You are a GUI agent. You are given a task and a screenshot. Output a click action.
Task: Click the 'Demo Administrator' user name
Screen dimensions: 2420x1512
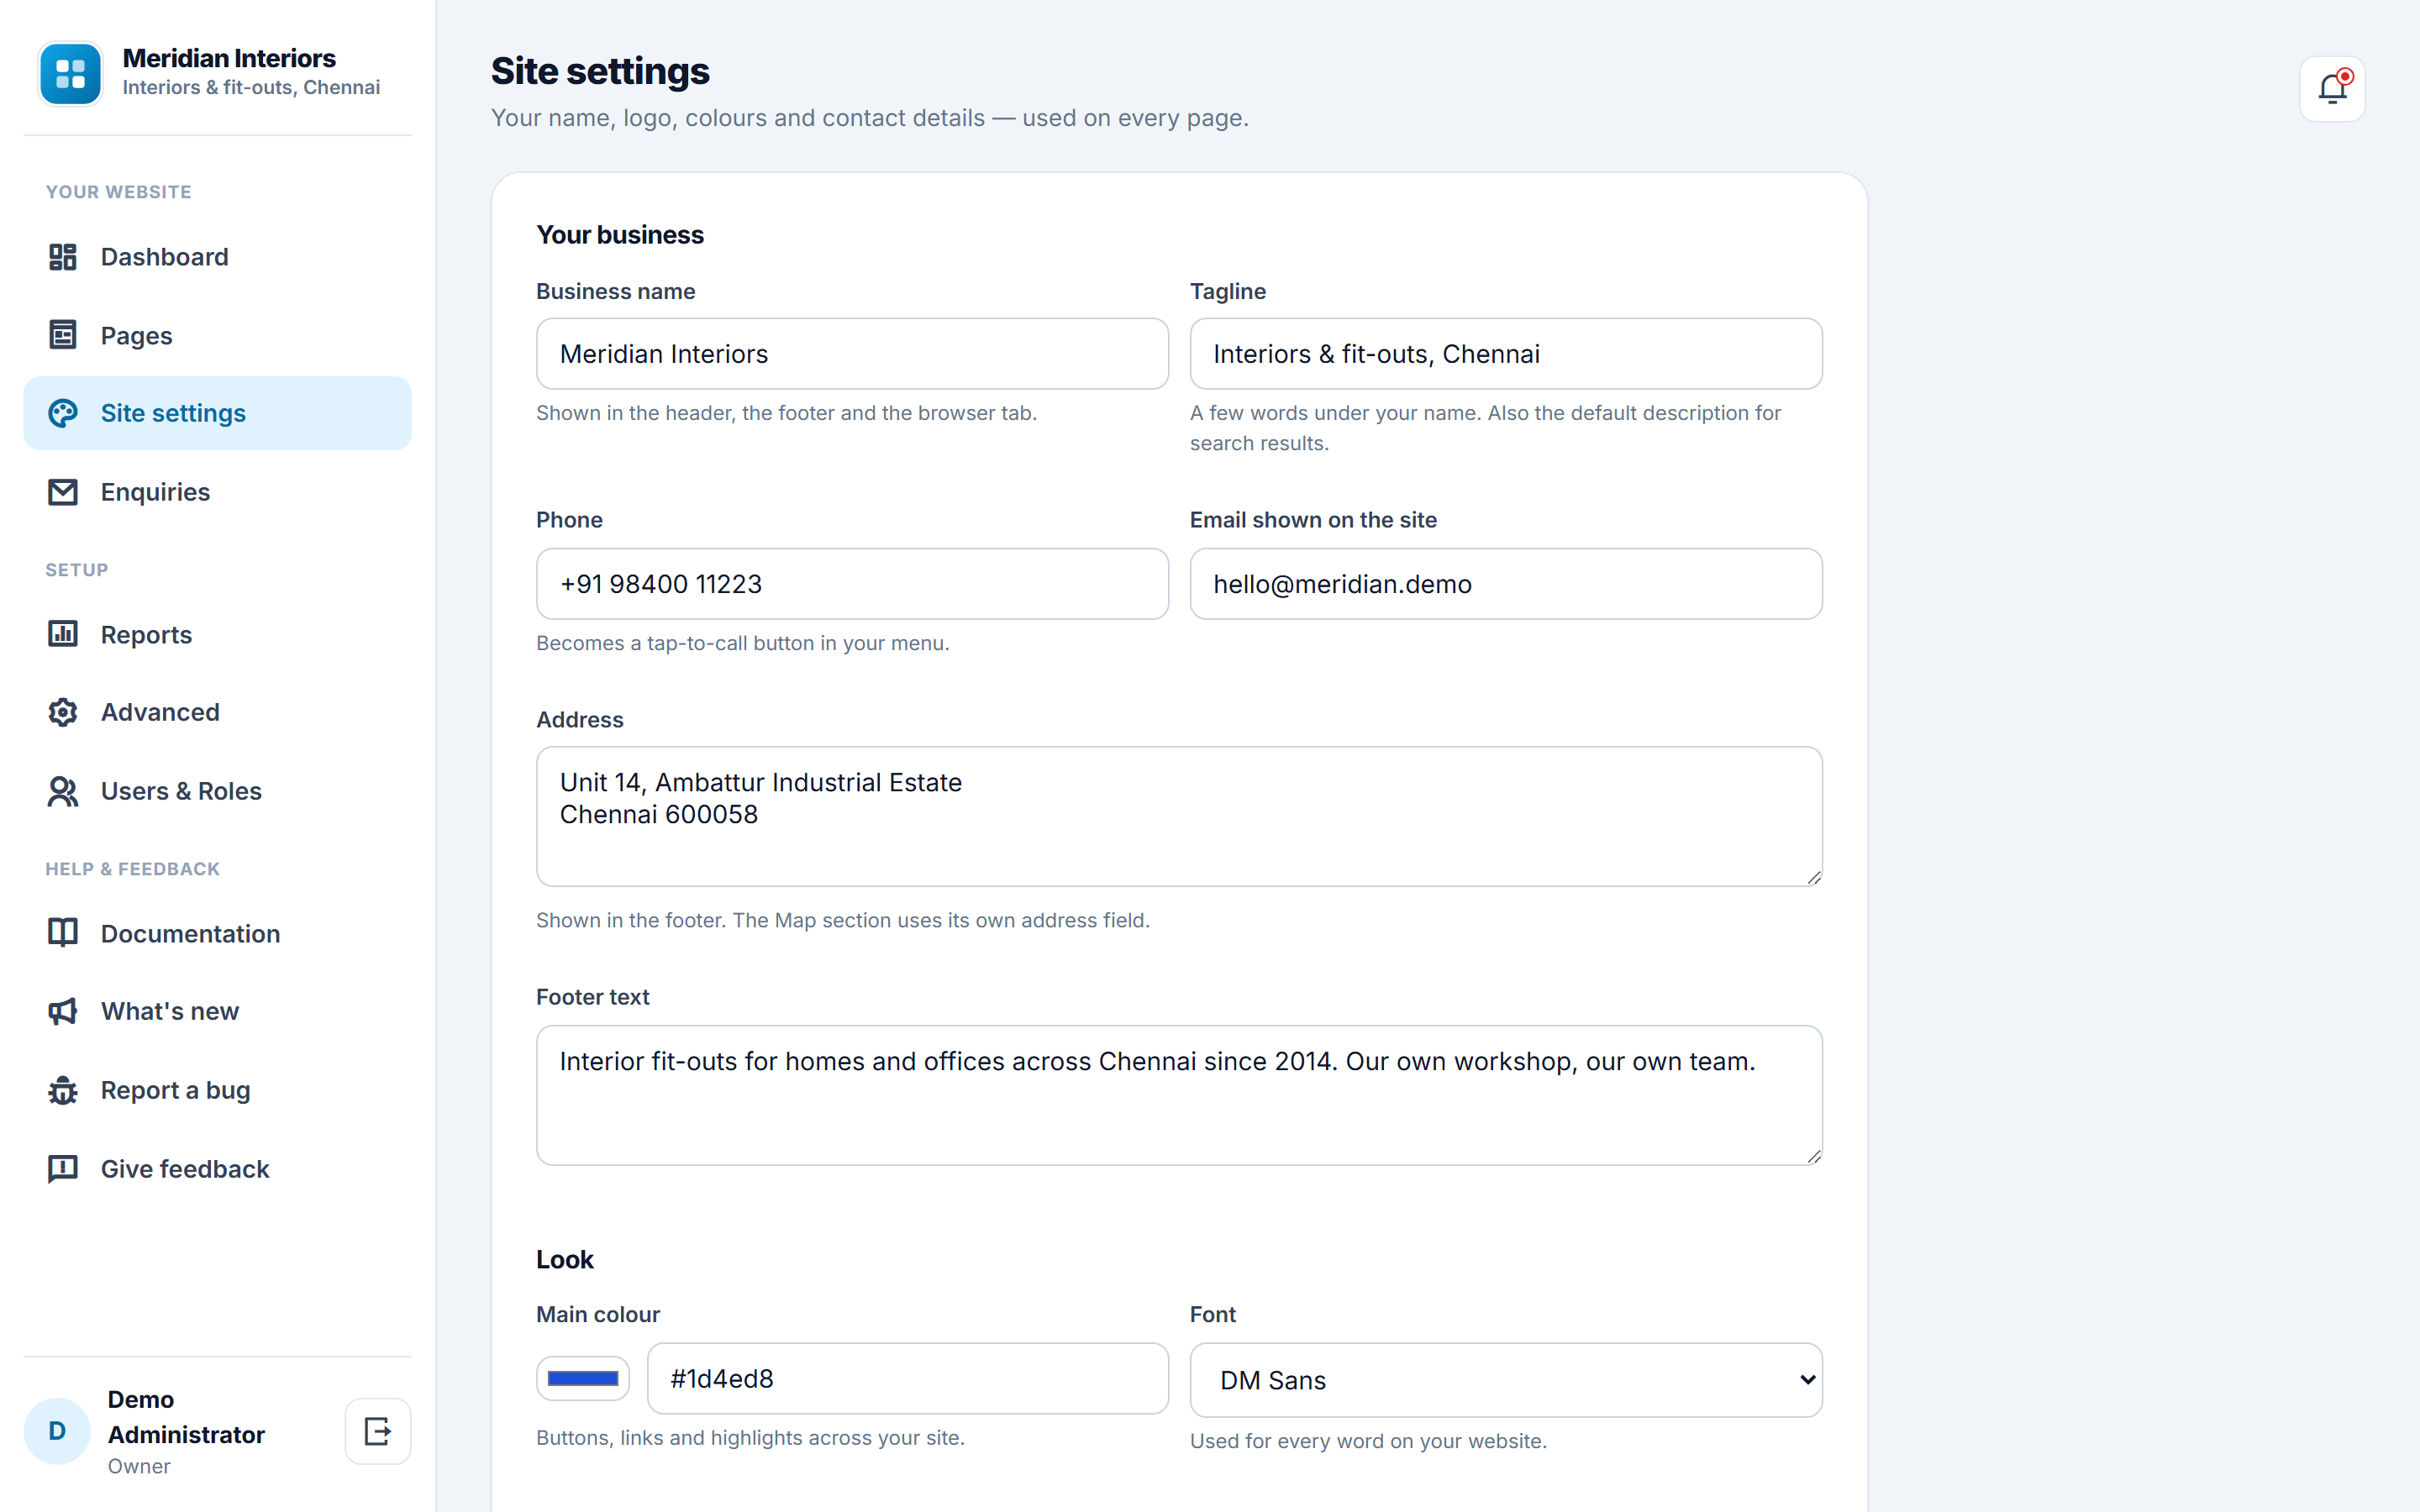[186, 1417]
